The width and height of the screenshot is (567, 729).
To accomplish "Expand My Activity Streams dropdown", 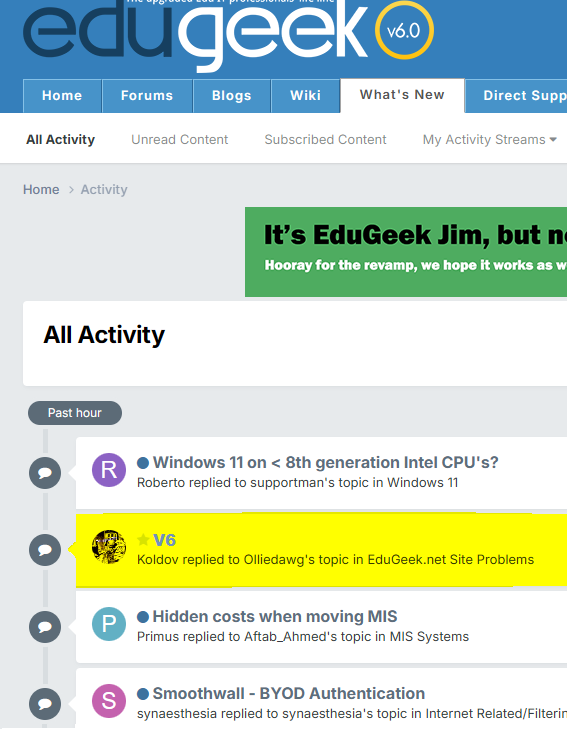I will pyautogui.click(x=489, y=139).
